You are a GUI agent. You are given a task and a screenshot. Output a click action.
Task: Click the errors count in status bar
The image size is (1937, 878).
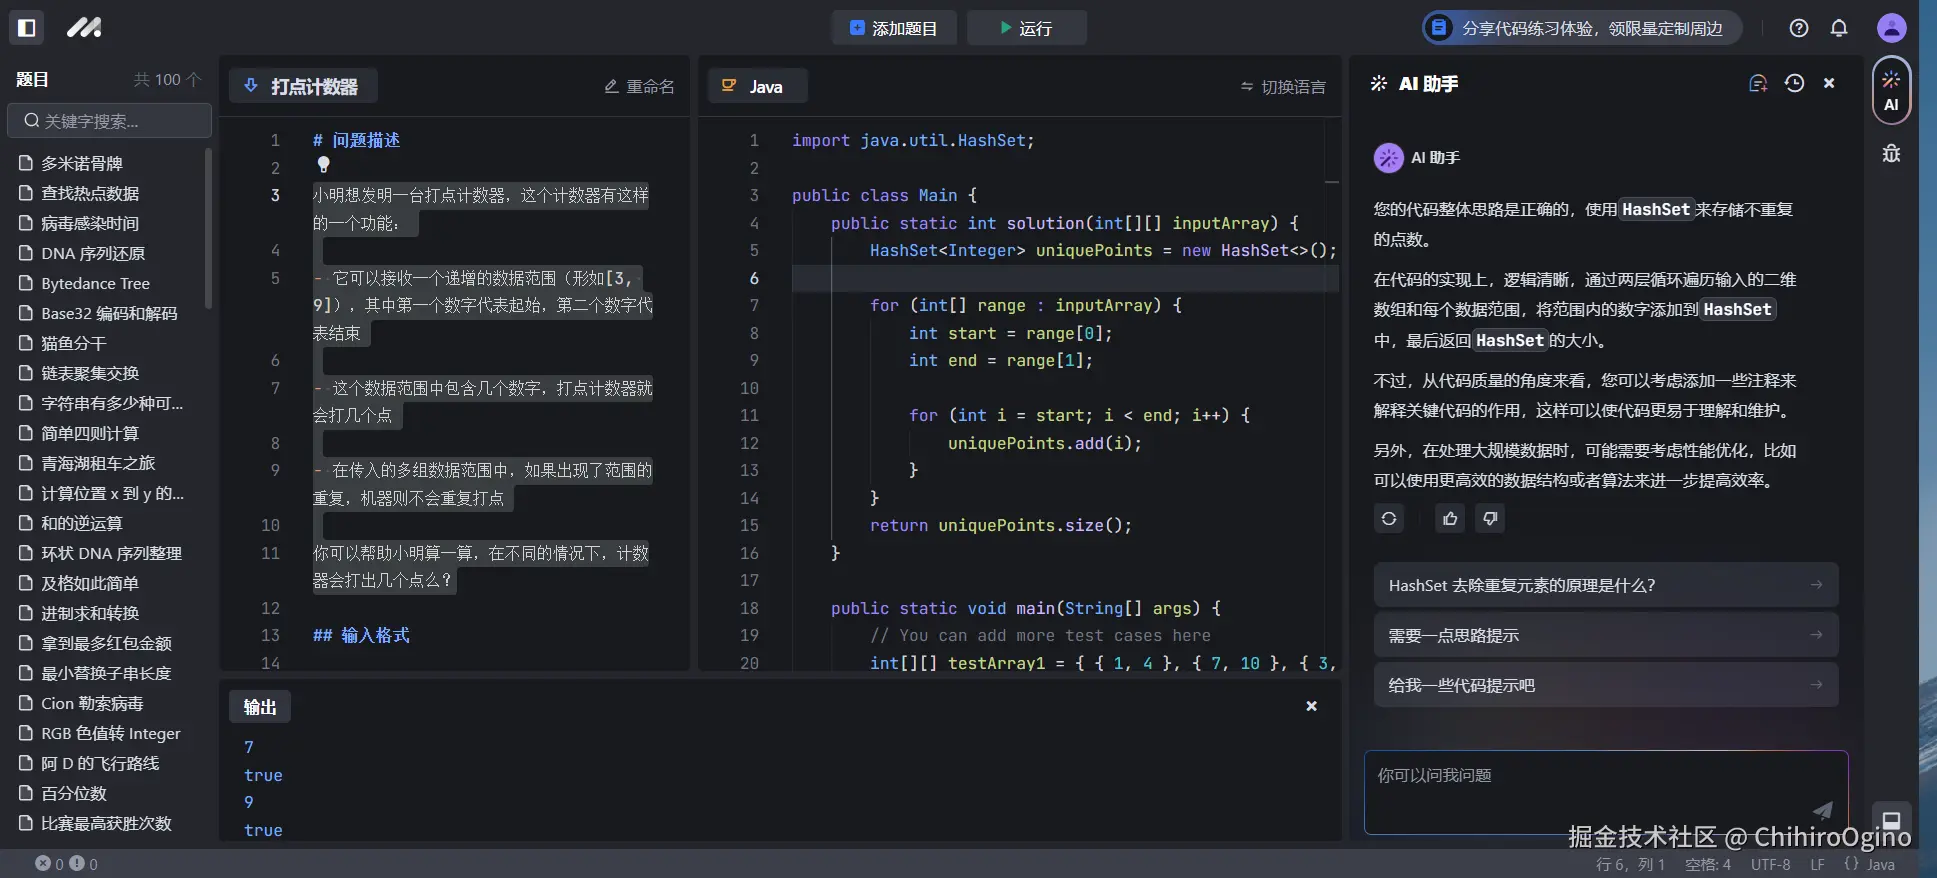(x=50, y=864)
